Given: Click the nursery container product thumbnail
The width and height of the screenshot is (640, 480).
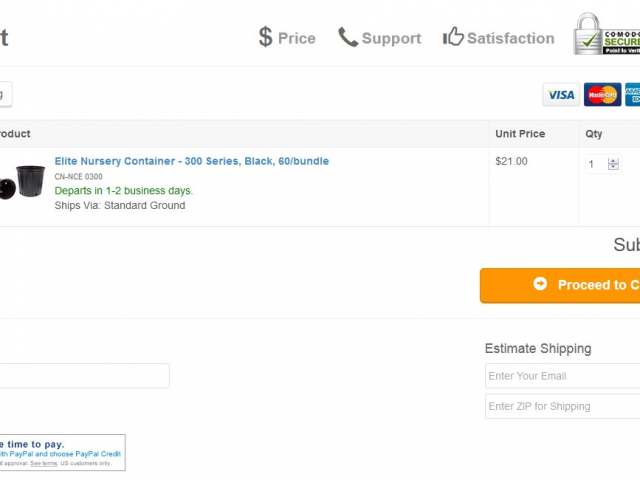Looking at the screenshot, I should pyautogui.click(x=23, y=182).
